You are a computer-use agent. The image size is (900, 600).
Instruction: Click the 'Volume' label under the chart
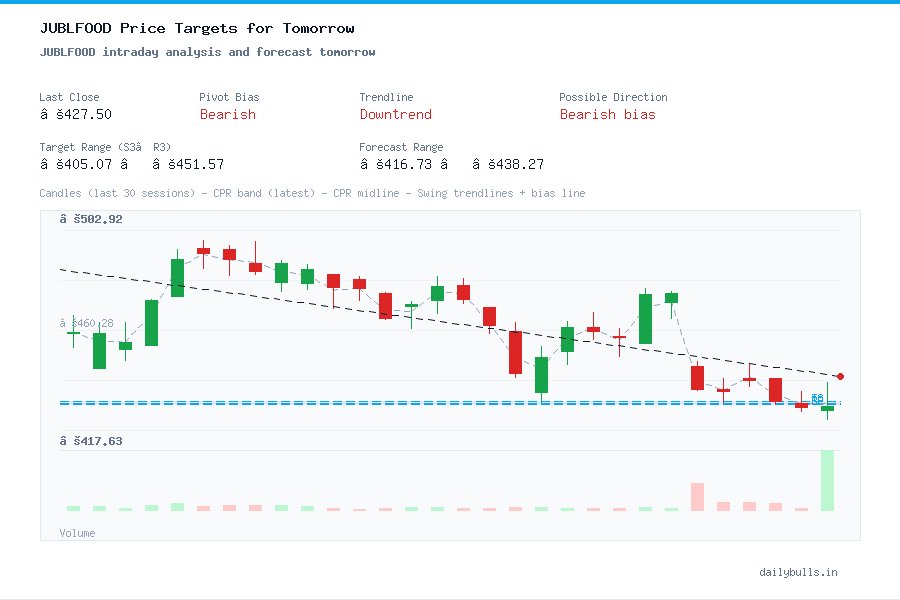77,533
